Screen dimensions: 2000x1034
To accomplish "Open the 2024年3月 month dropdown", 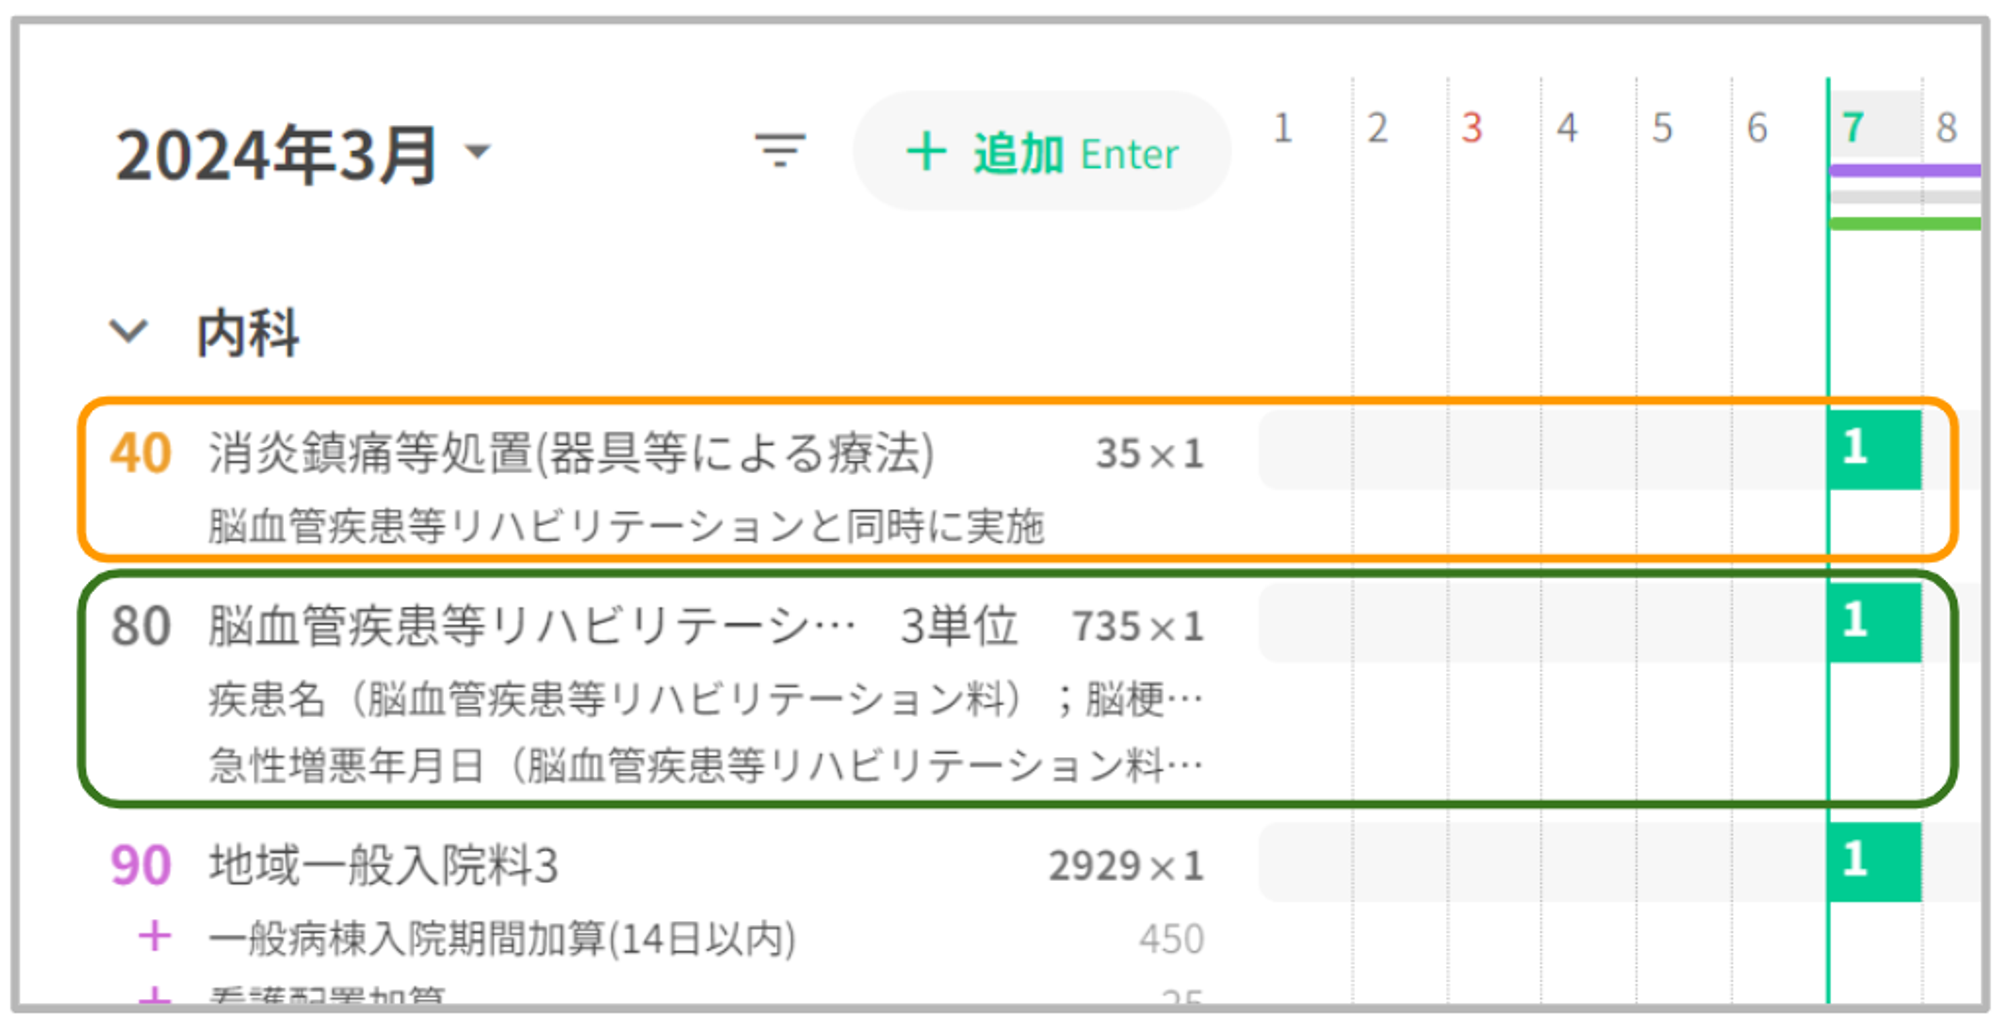I will click(479, 152).
